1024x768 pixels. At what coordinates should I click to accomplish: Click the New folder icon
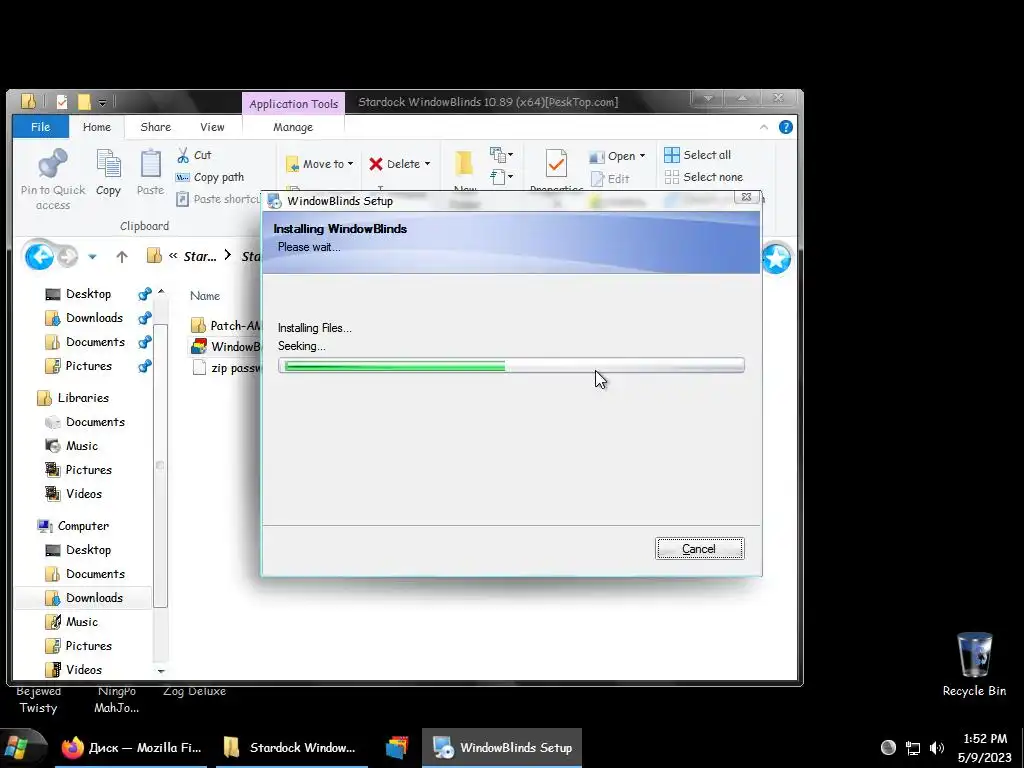464,163
